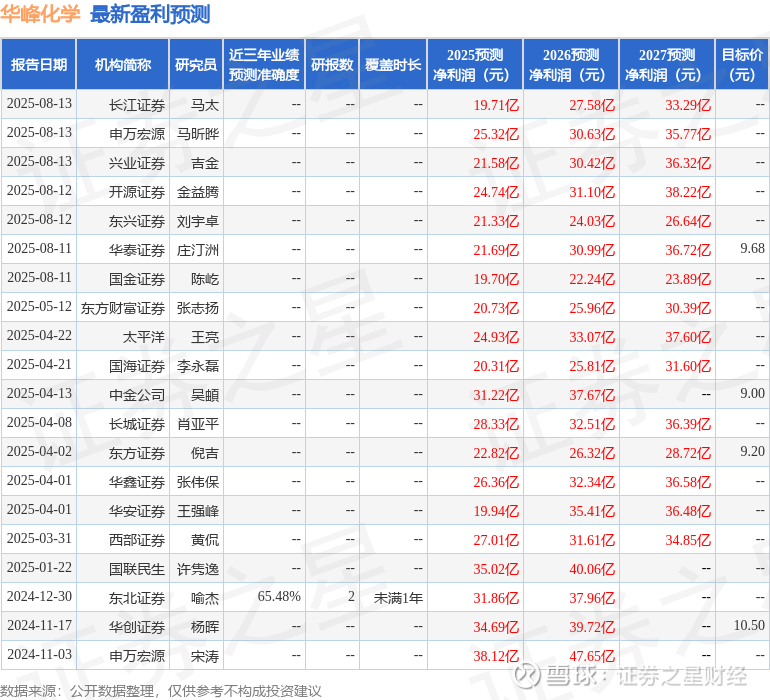Click the 研报数 column header
The image size is (770, 700).
pyautogui.click(x=332, y=64)
